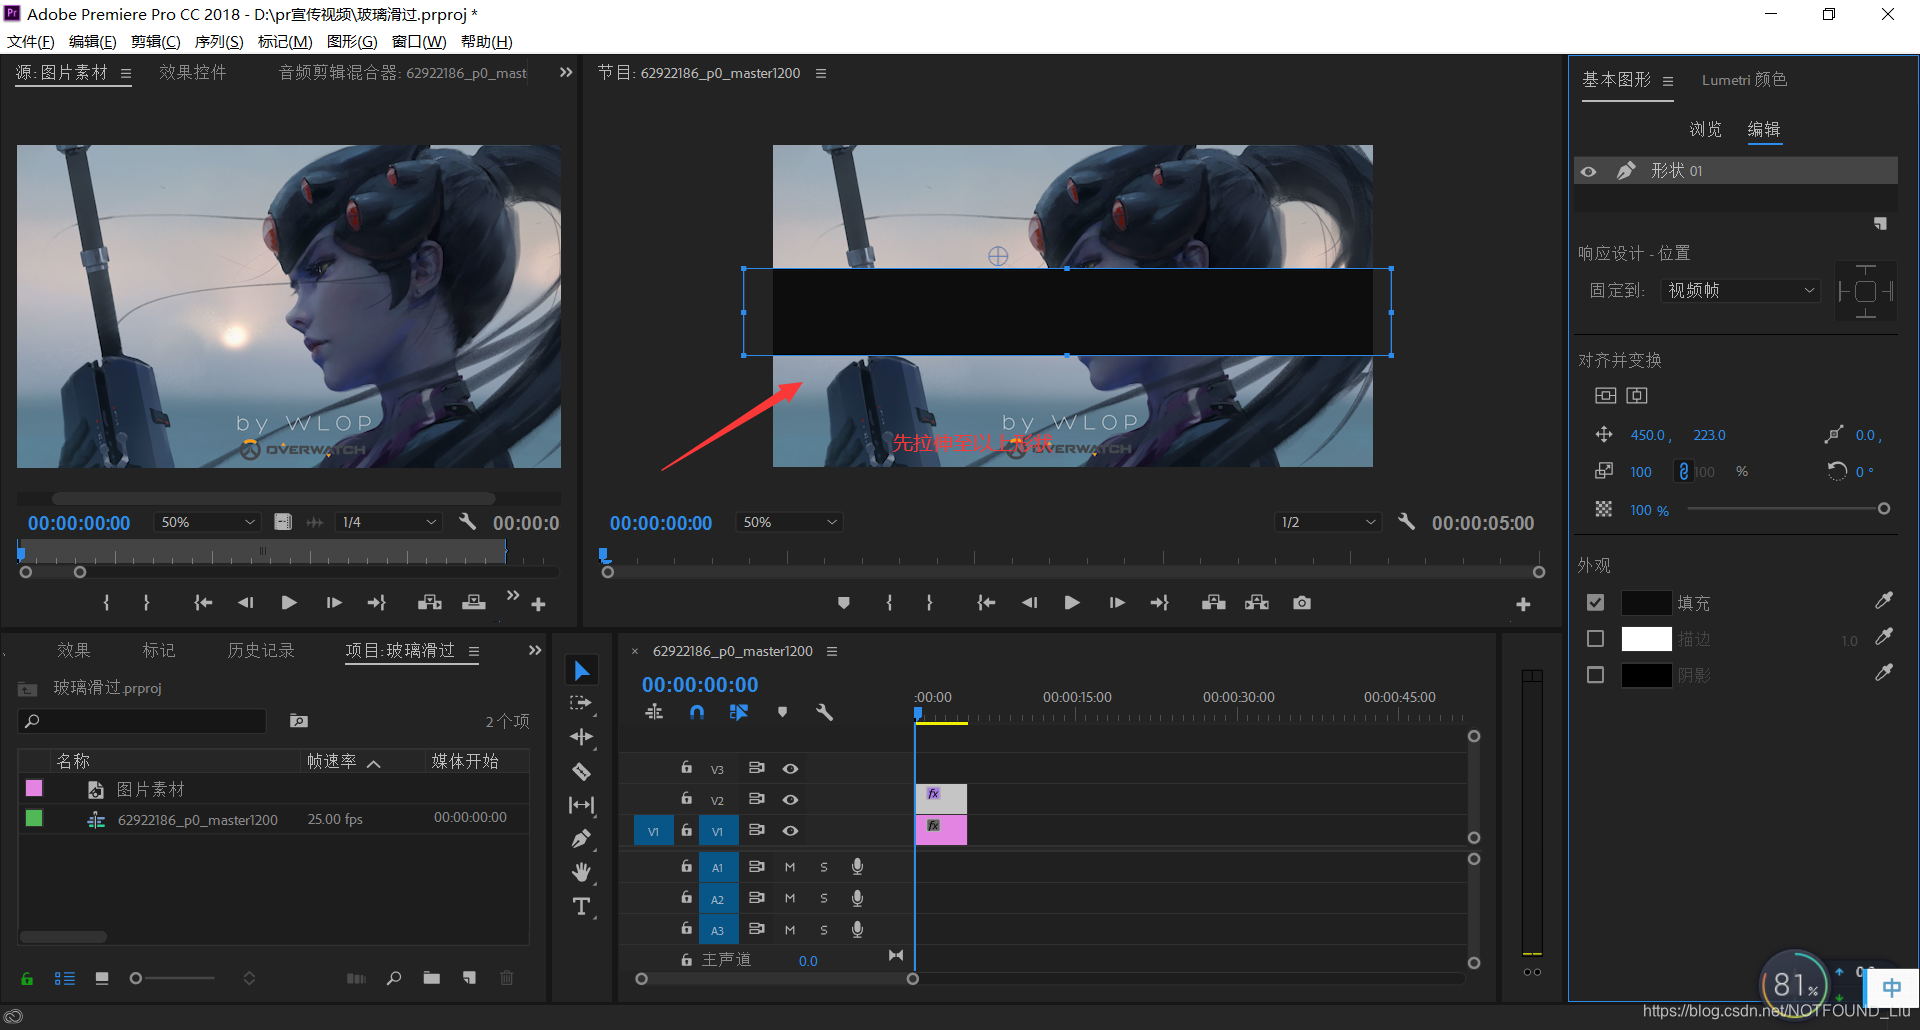Switch to 效果控件 tab
Screen dimensions: 1920x1030
point(193,72)
